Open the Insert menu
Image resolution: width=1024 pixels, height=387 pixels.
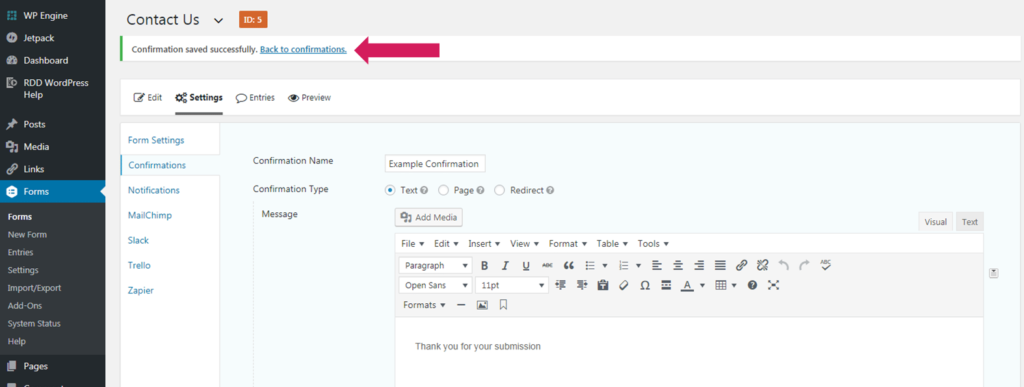484,243
